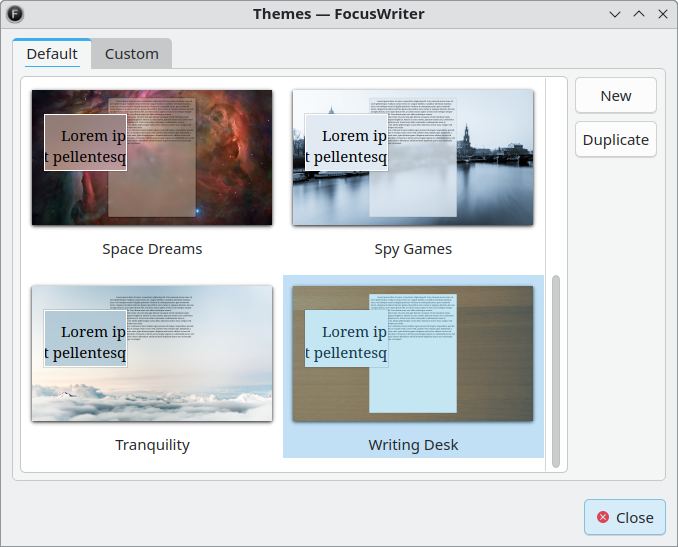Click the Lorem ipsum preview on Spy Games
The width and height of the screenshot is (678, 547).
pyautogui.click(x=346, y=142)
